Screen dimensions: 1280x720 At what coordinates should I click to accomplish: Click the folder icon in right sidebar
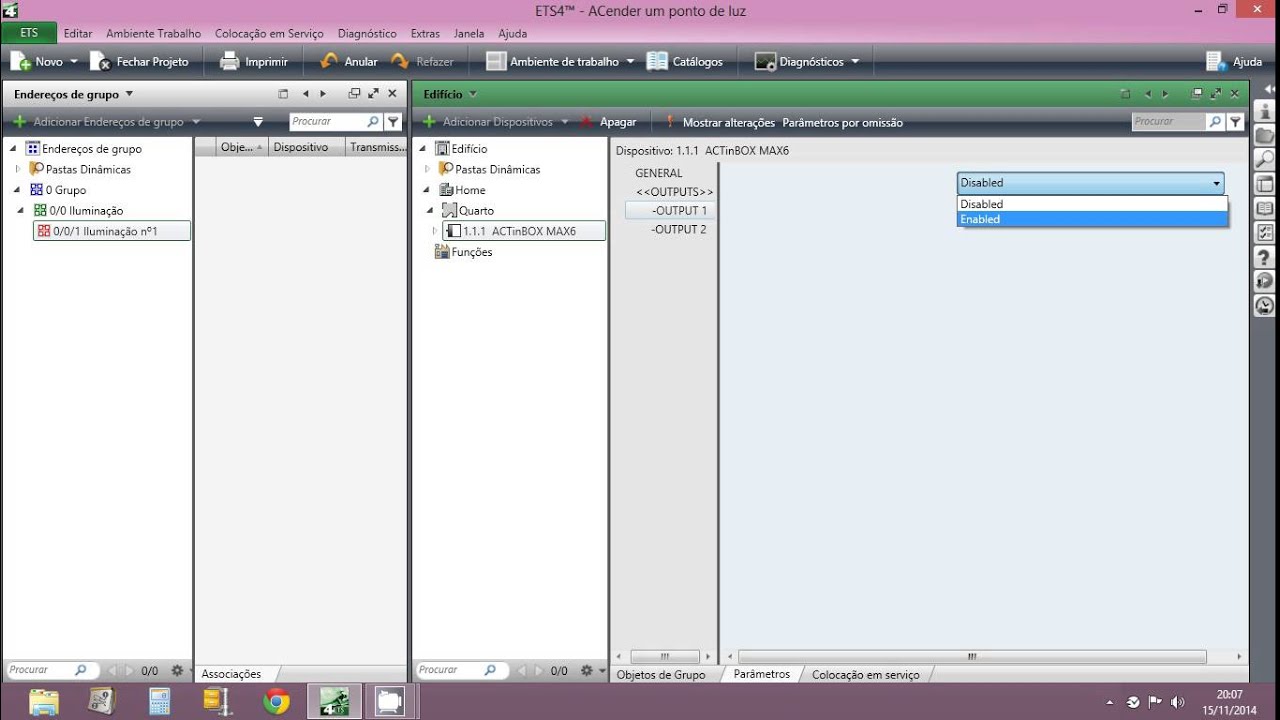[1265, 135]
